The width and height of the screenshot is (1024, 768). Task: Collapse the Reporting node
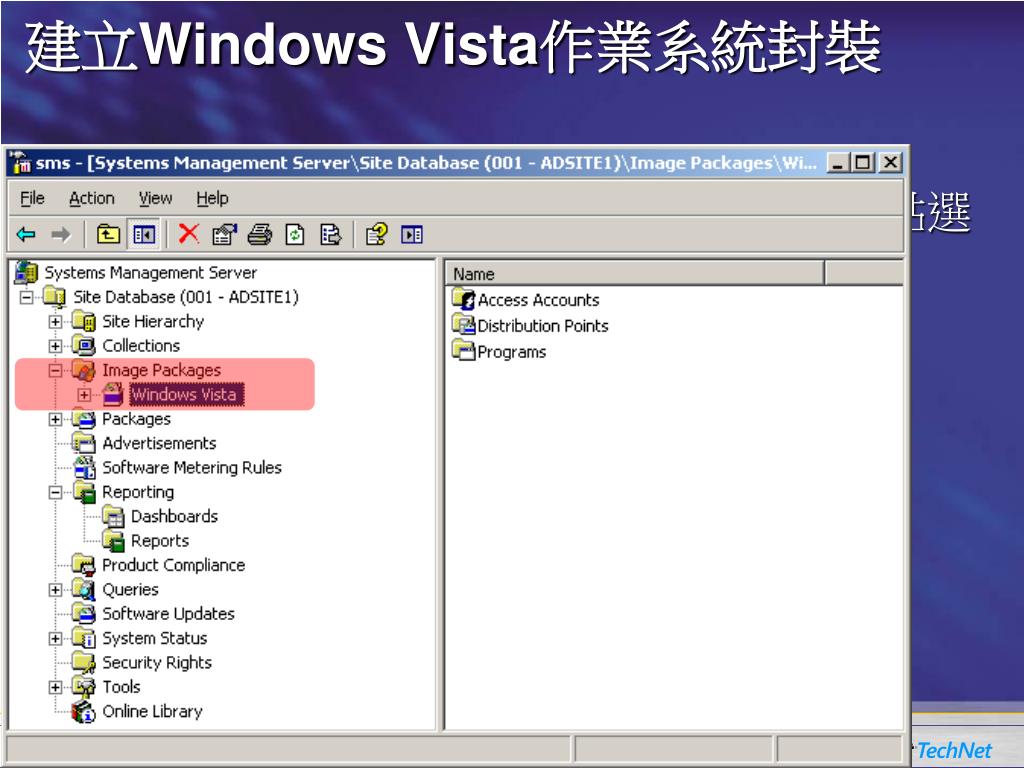click(56, 492)
